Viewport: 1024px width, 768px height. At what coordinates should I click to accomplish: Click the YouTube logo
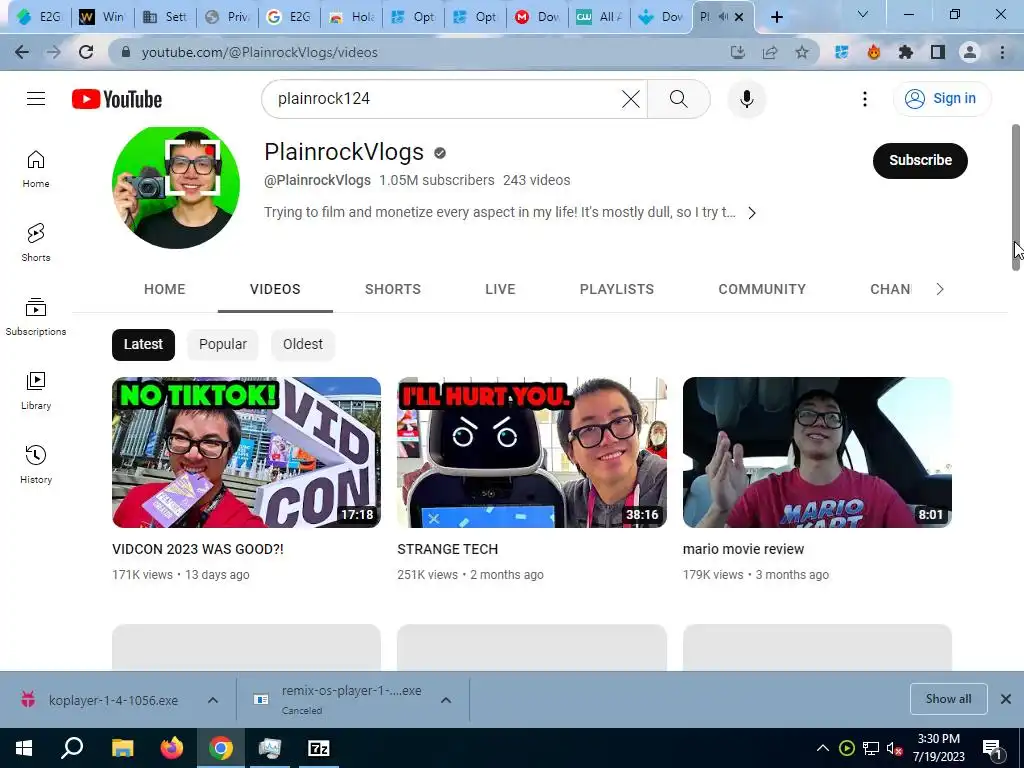117,99
